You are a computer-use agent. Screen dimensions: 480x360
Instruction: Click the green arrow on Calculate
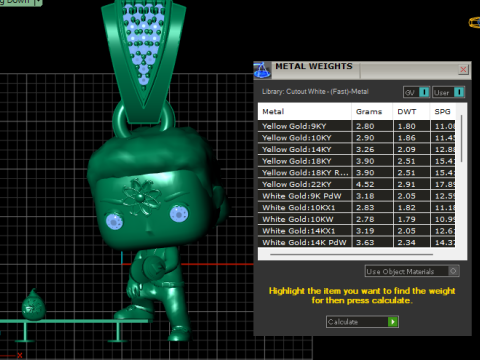(x=393, y=322)
